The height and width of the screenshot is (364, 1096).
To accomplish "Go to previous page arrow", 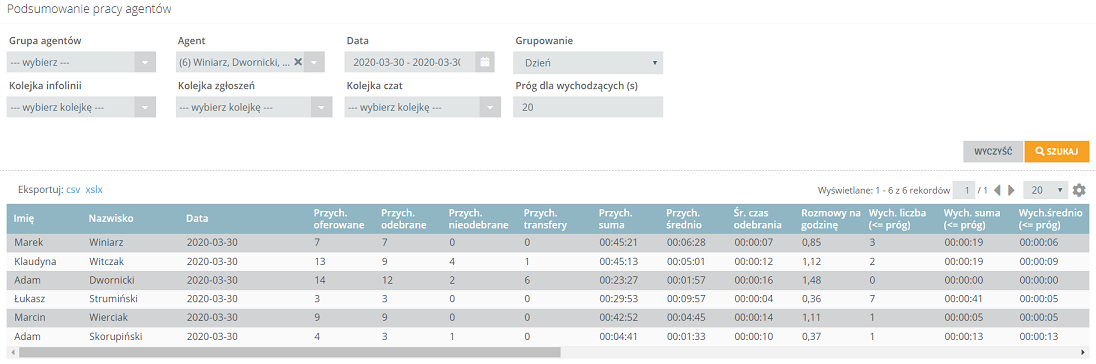I will tap(997, 190).
